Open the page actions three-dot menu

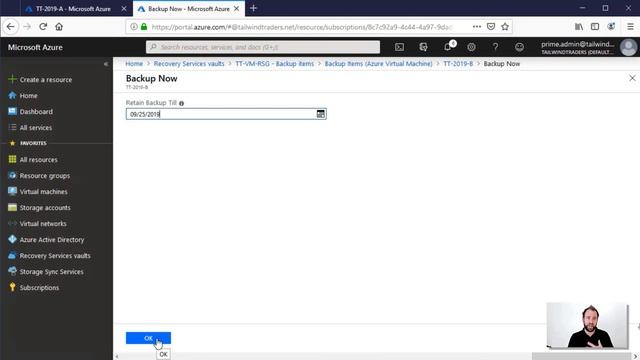click(477, 27)
